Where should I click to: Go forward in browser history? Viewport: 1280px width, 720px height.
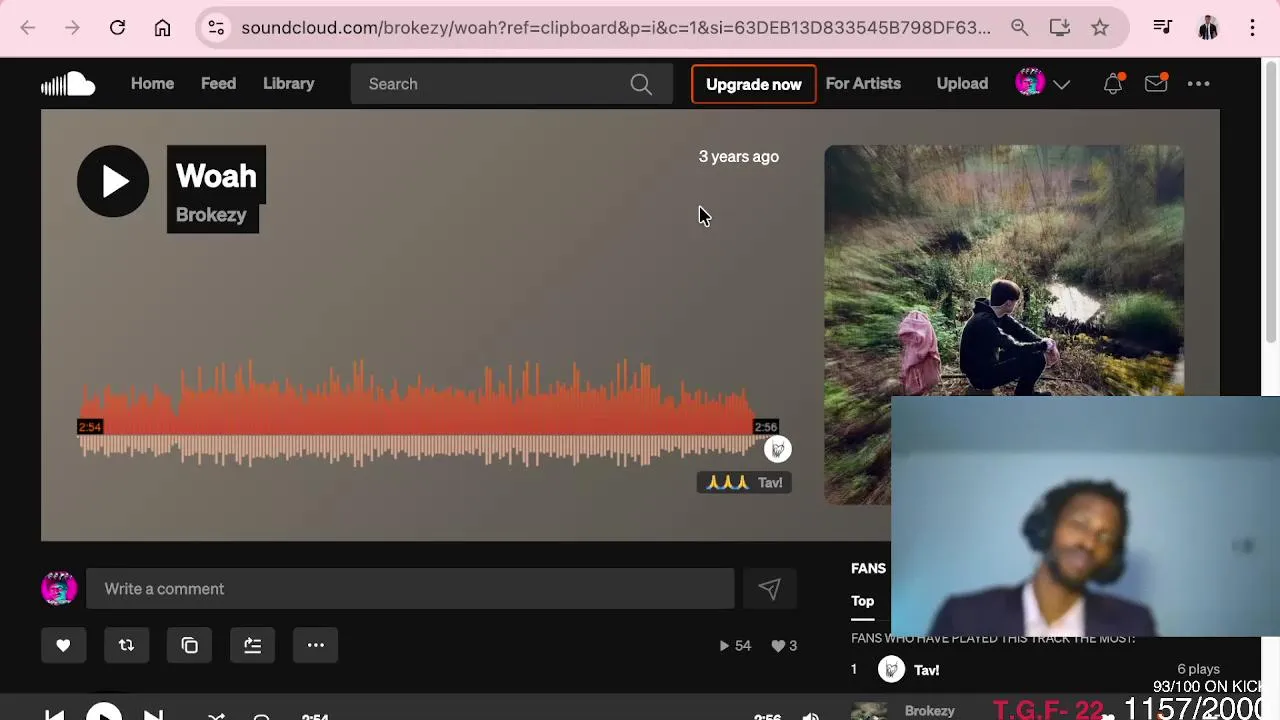click(x=72, y=28)
